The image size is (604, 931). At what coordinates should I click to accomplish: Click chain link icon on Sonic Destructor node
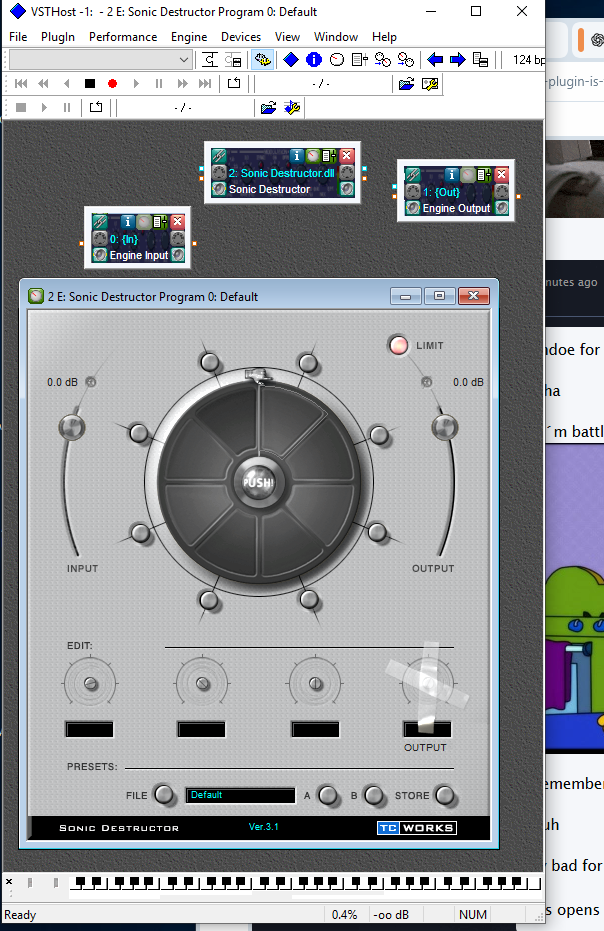[219, 156]
